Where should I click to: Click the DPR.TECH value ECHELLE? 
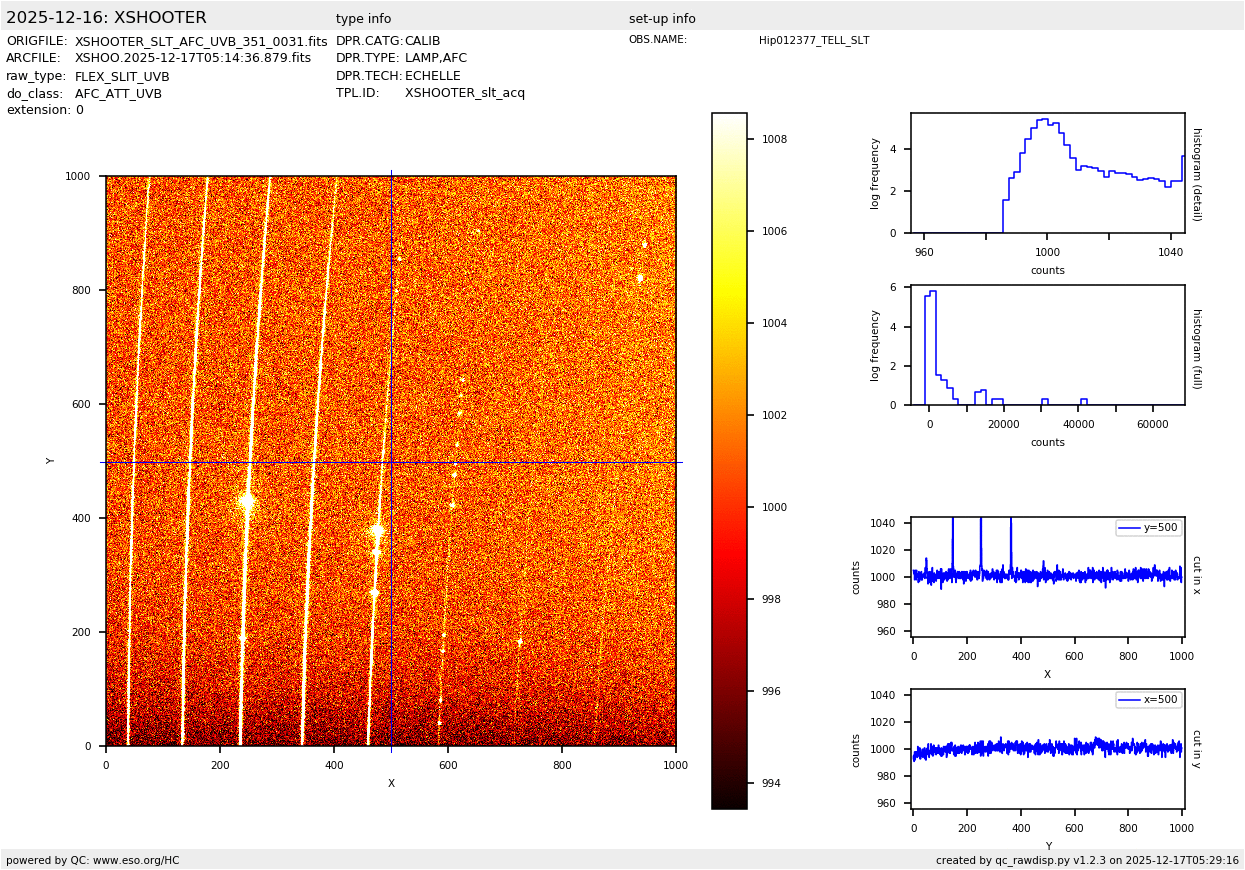(432, 76)
